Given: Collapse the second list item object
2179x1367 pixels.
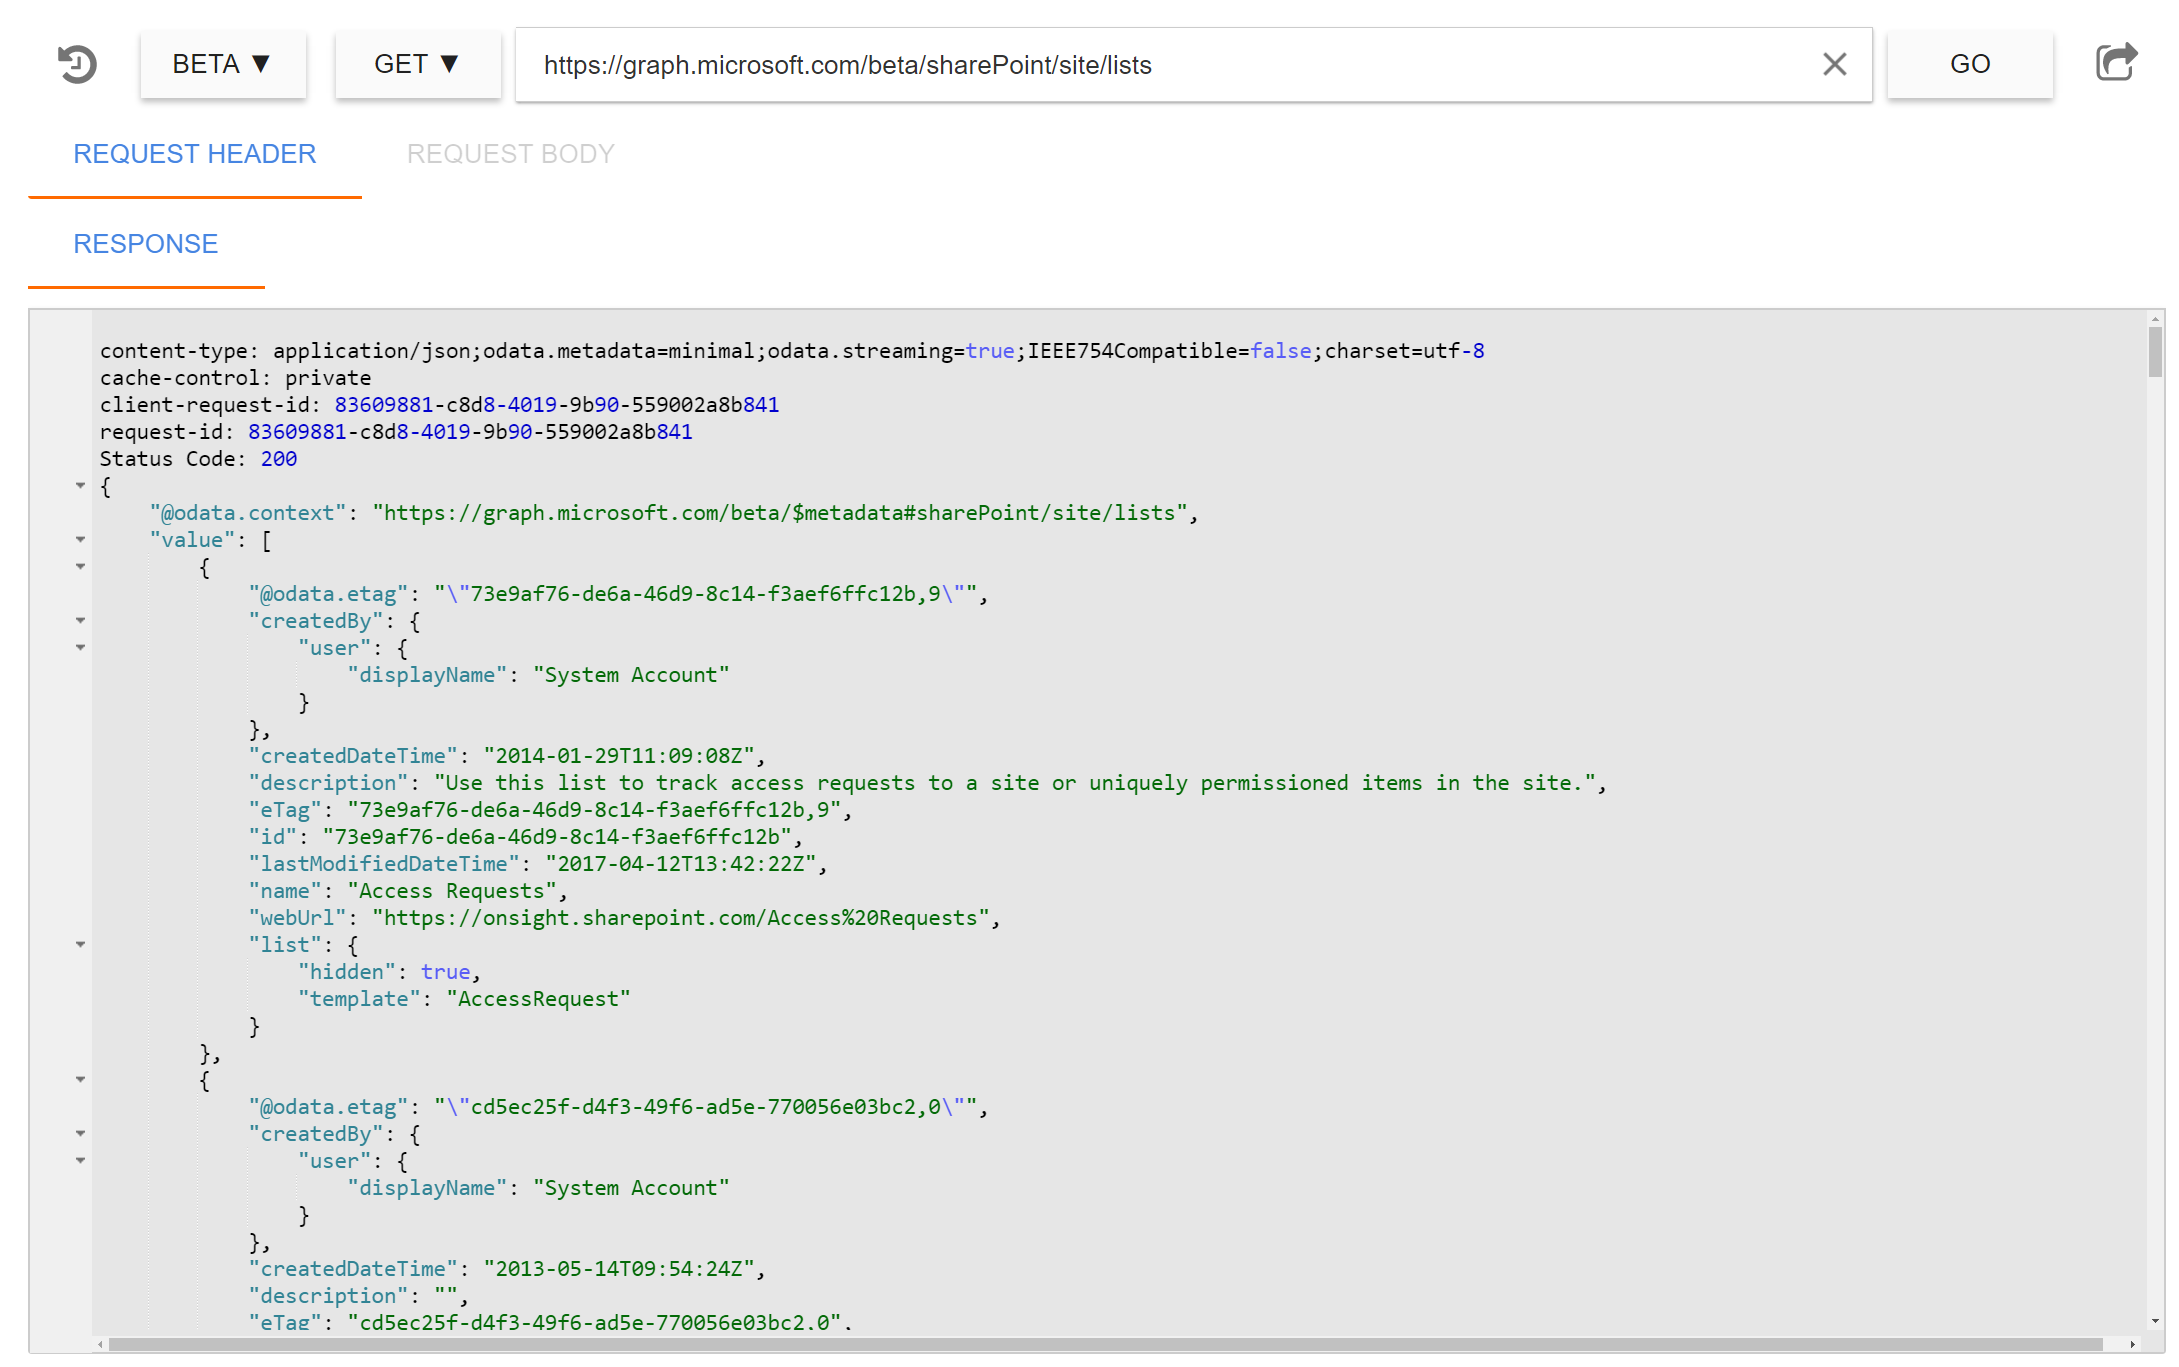Looking at the screenshot, I should coord(80,1080).
